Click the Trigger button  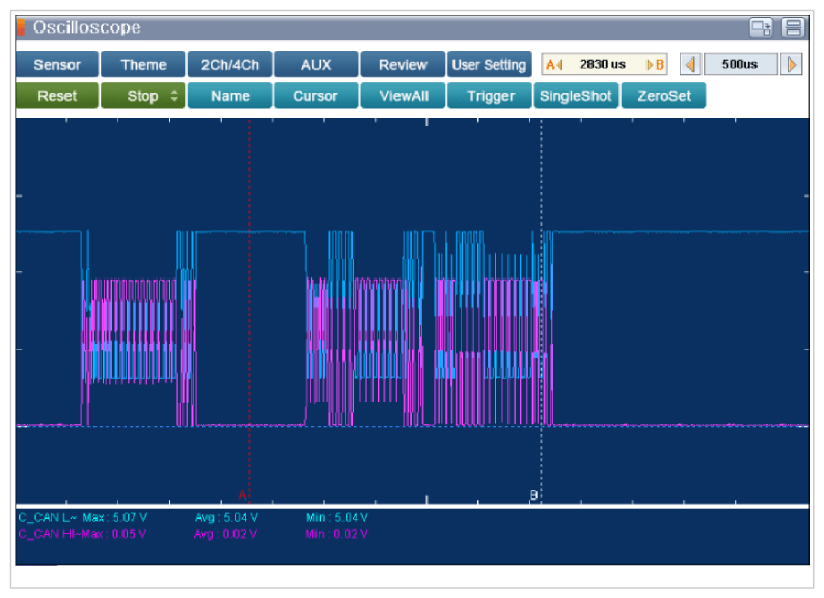point(489,96)
